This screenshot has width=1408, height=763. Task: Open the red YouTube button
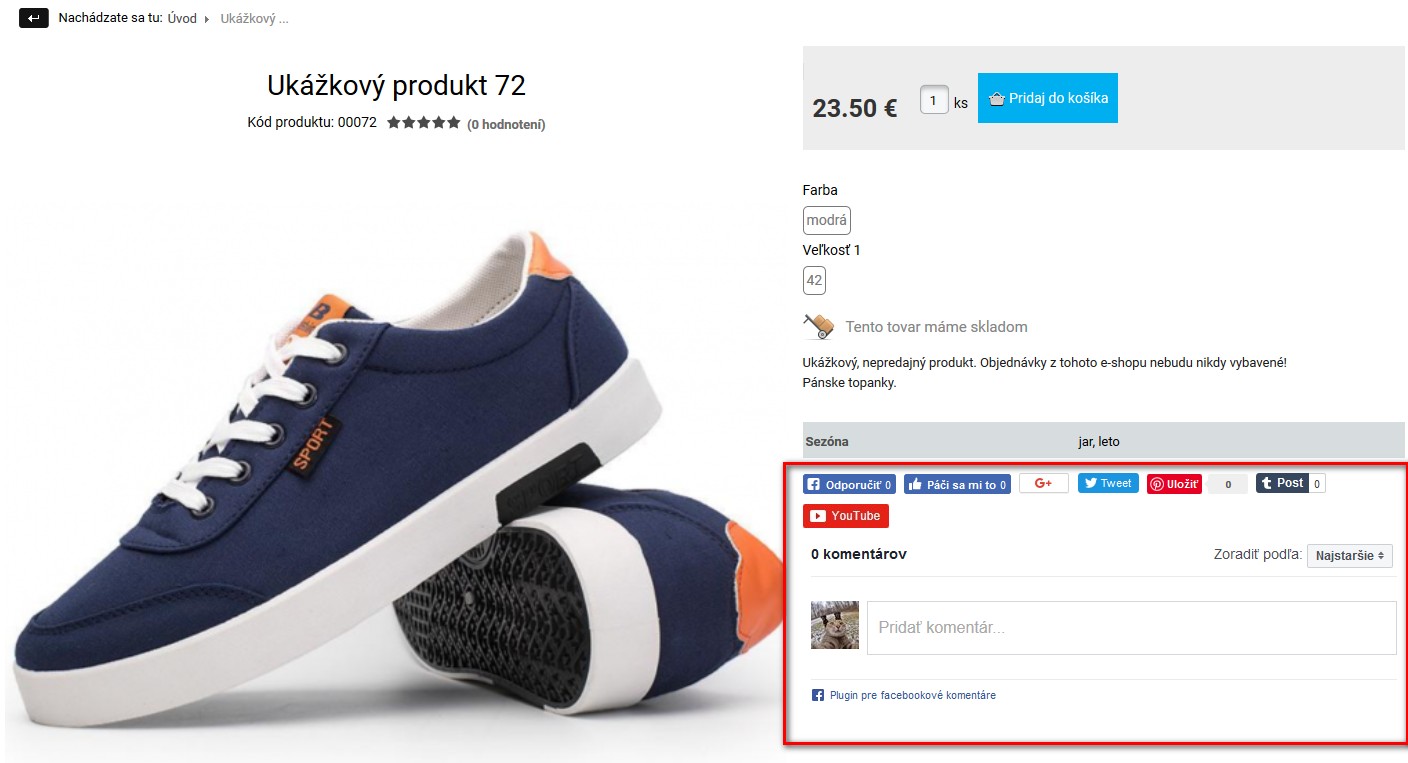click(x=845, y=516)
